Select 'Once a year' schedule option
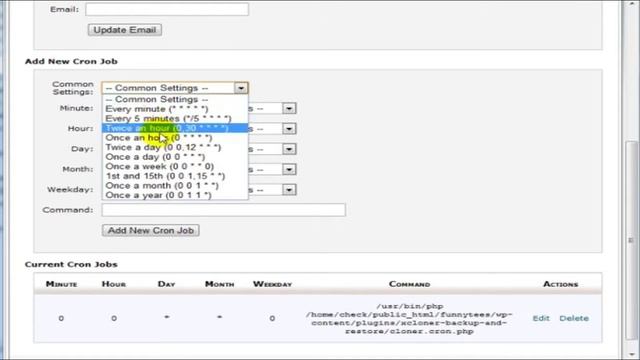The image size is (640, 360). pos(175,195)
